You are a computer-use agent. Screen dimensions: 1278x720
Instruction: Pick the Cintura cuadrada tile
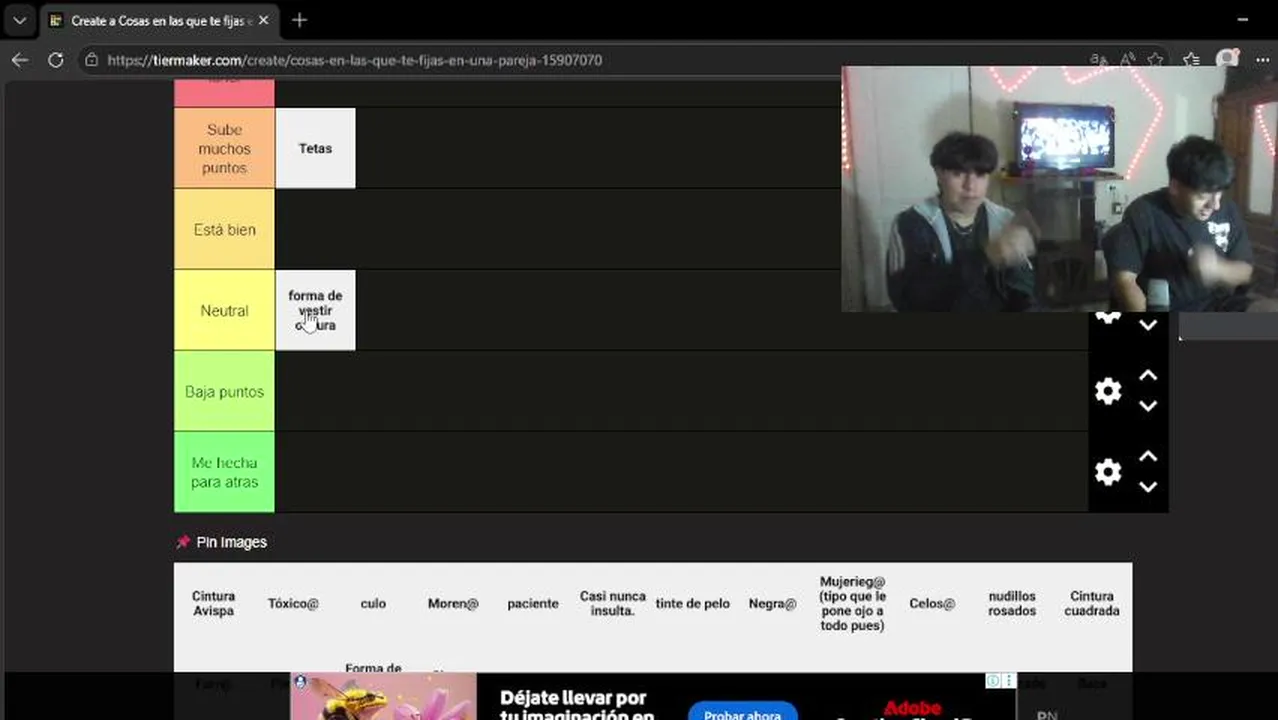[x=1092, y=603]
